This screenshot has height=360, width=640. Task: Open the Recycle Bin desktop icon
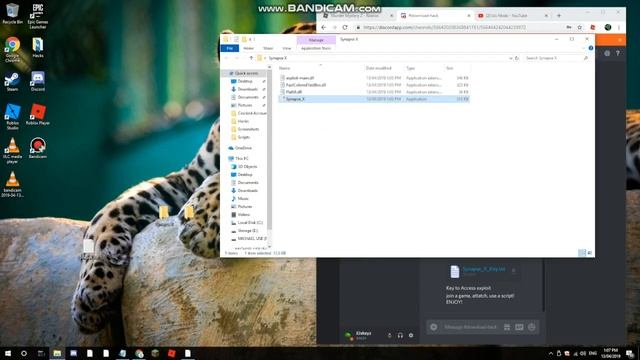click(12, 14)
